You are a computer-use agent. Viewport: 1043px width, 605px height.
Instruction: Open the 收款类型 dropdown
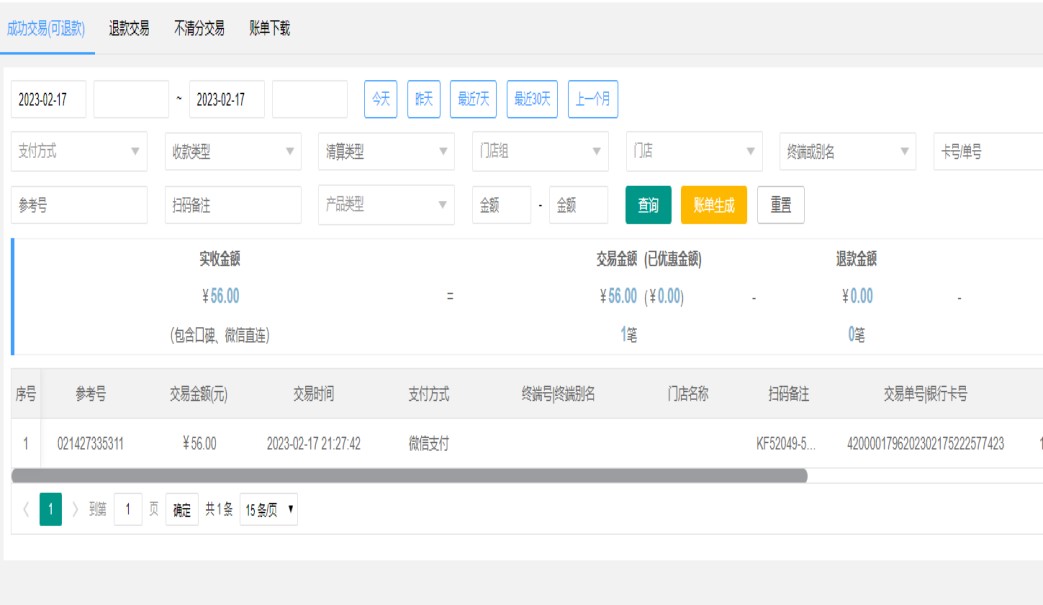click(x=232, y=152)
